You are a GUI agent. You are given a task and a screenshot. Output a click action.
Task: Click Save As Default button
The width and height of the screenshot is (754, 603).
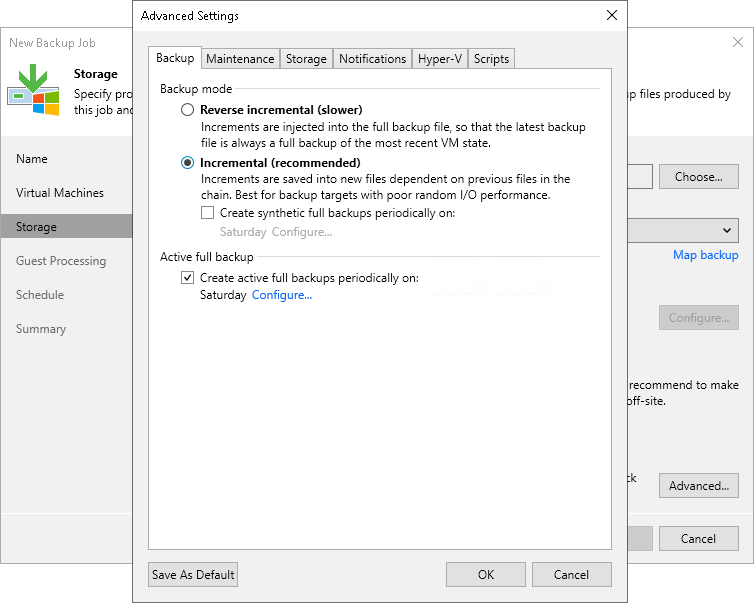(x=193, y=575)
